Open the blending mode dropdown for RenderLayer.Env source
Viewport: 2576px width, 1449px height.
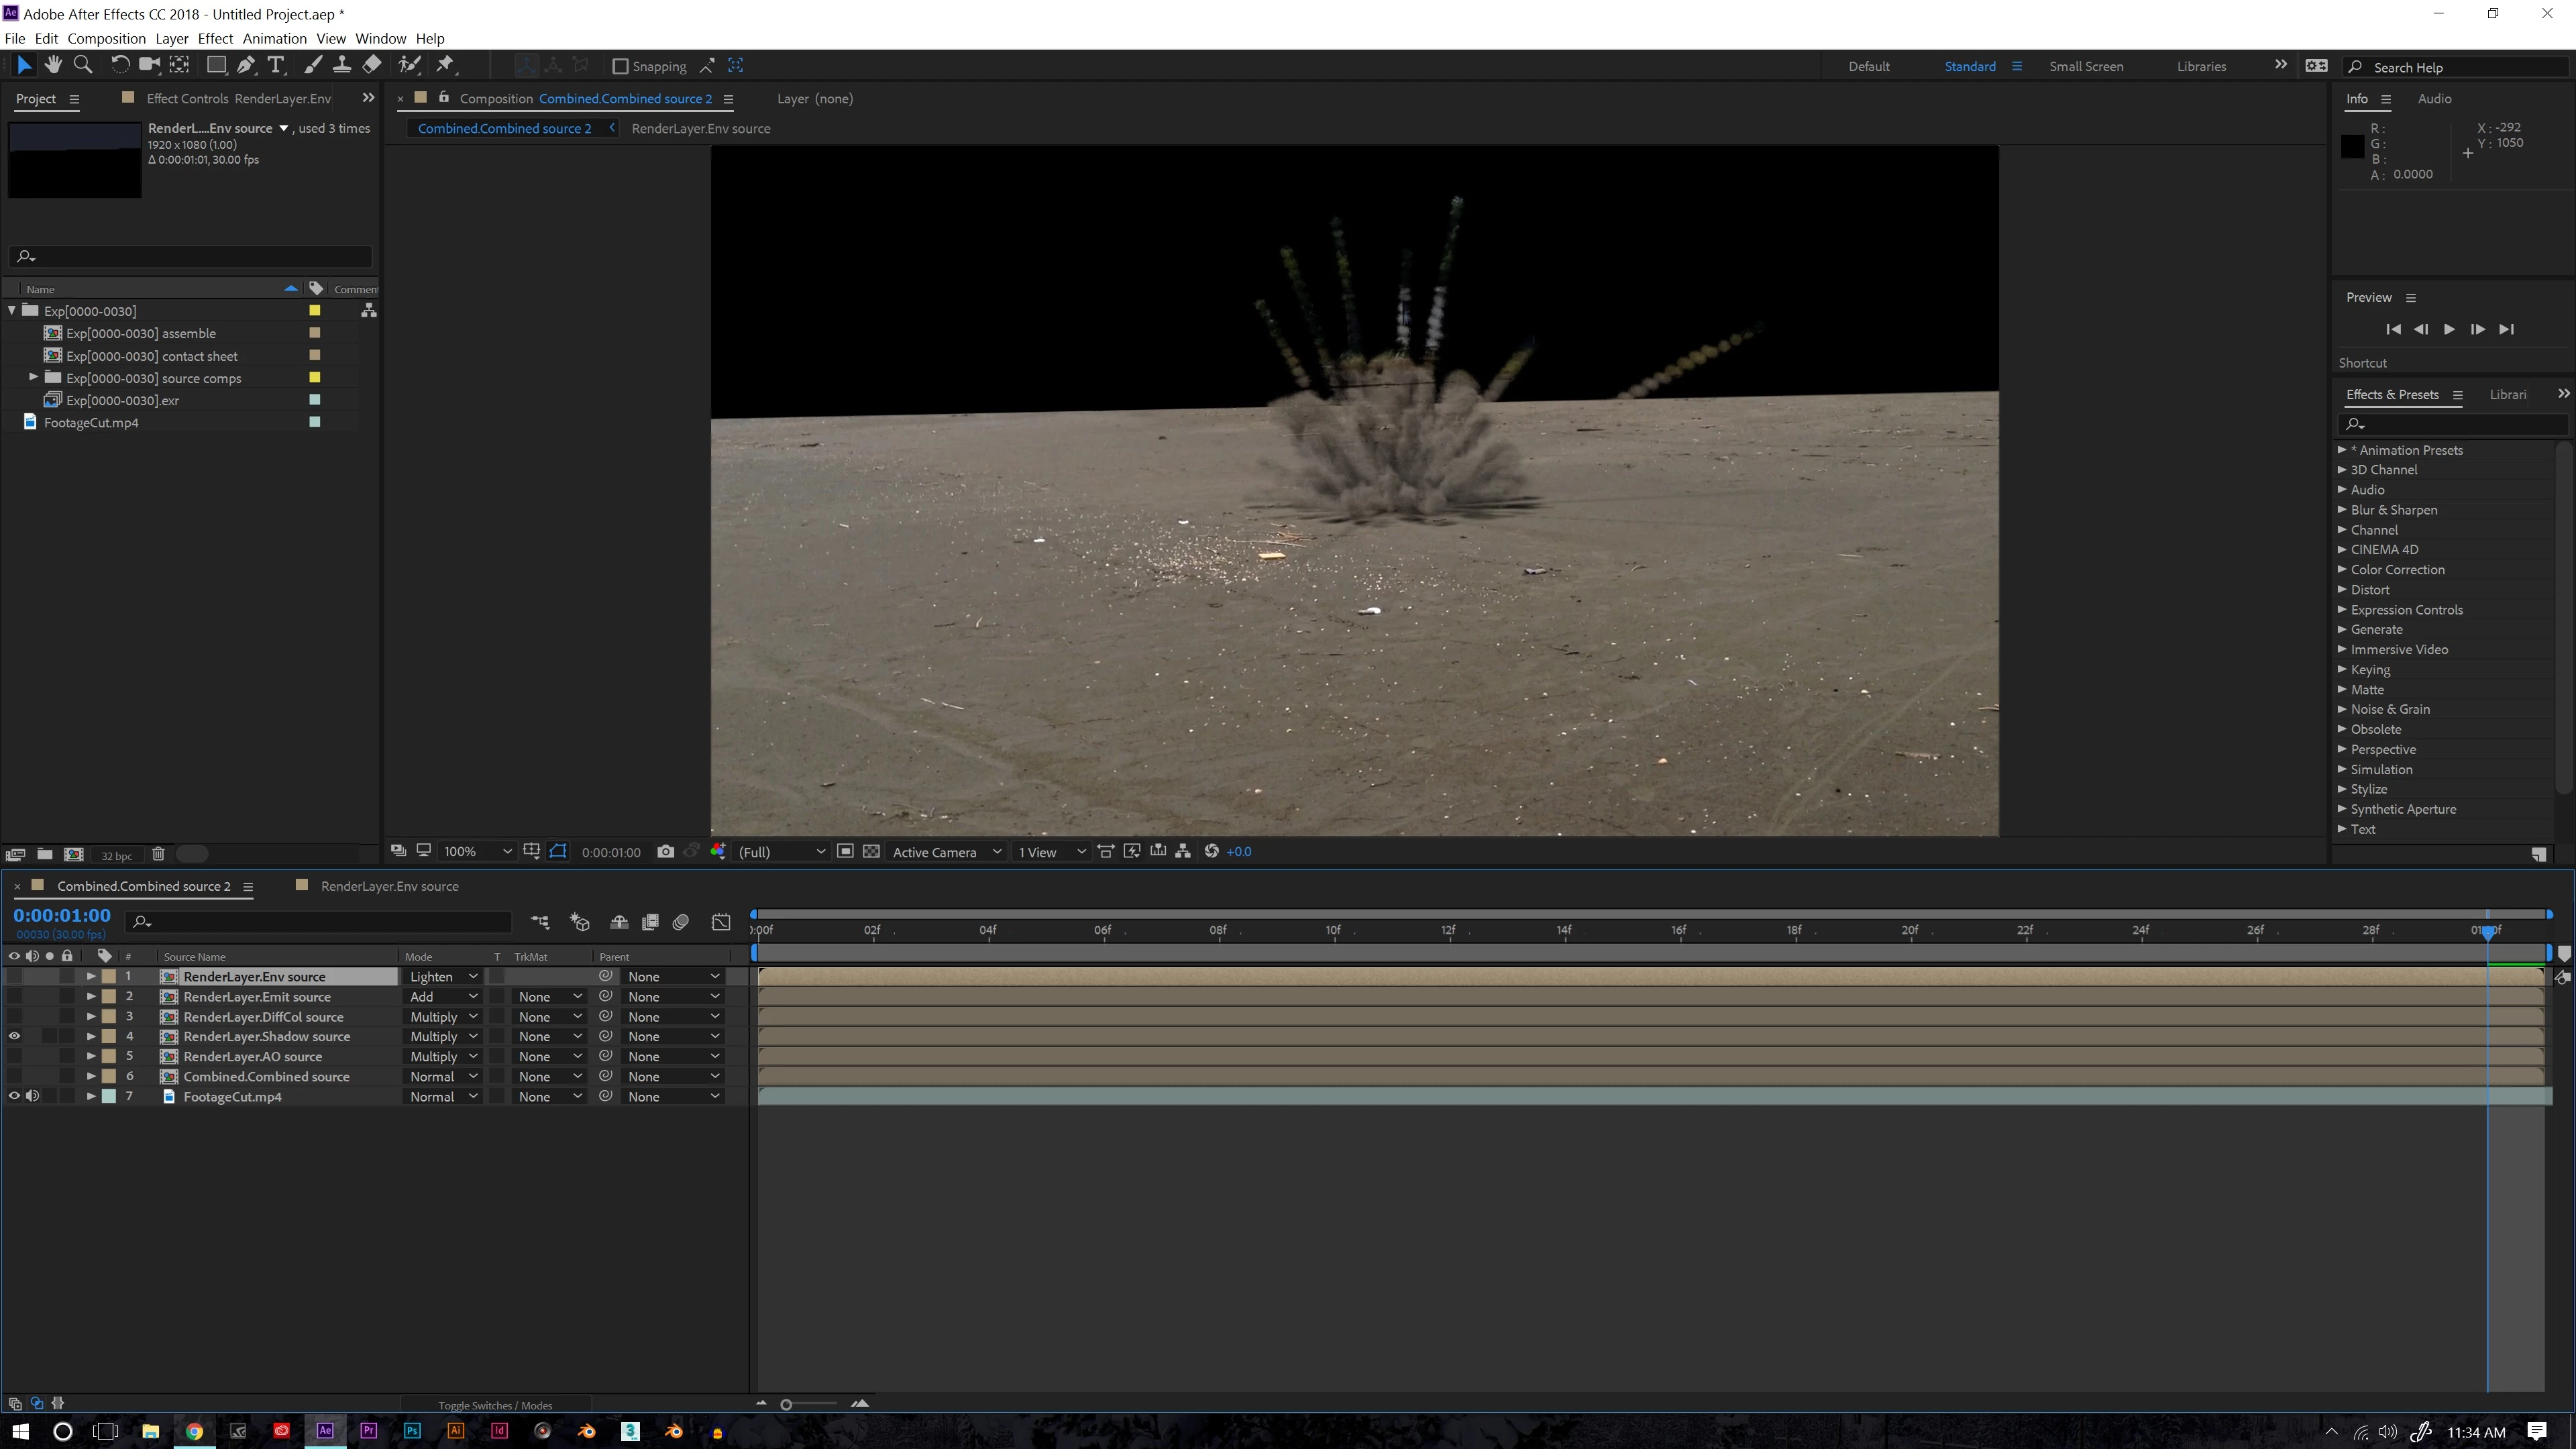pyautogui.click(x=443, y=977)
